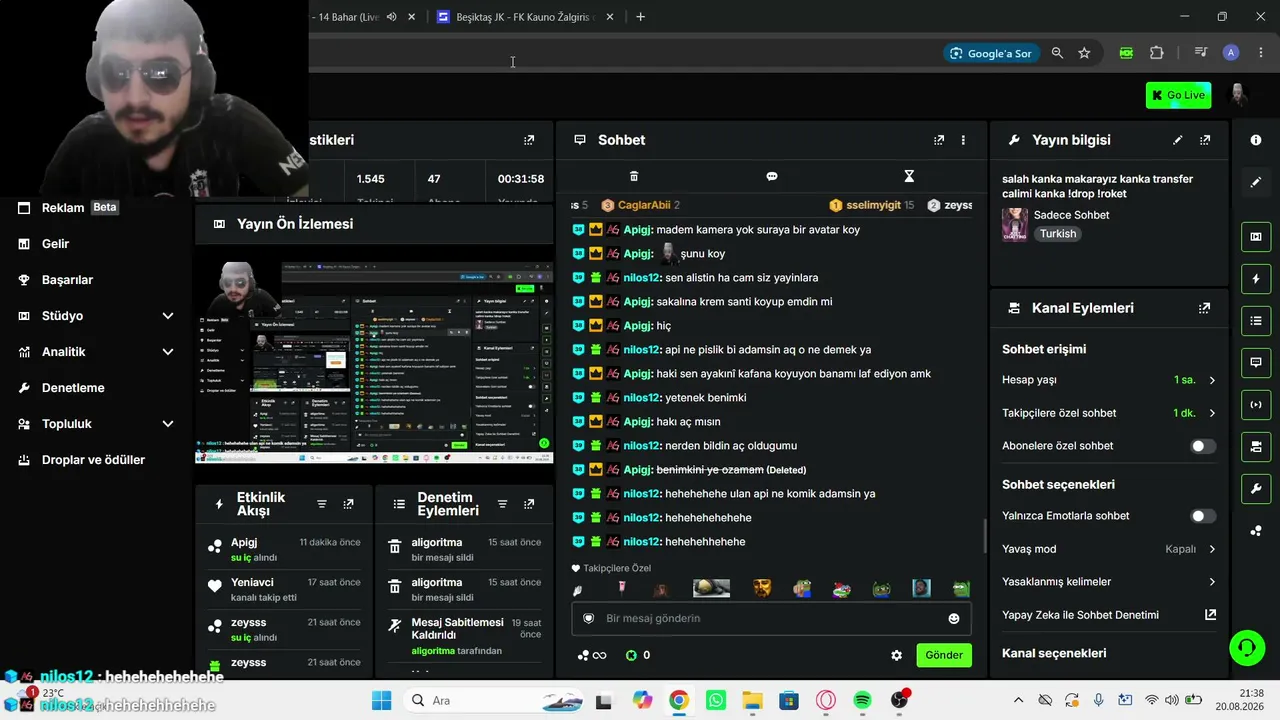Open the emoji picker in chat input
Image resolution: width=1280 pixels, height=720 pixels.
[x=954, y=619]
